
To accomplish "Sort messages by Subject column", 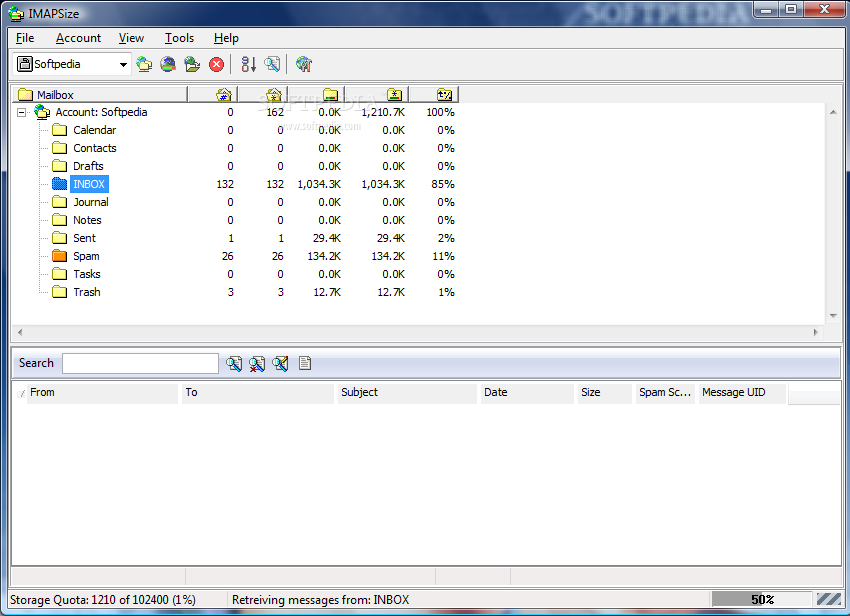I will point(407,393).
